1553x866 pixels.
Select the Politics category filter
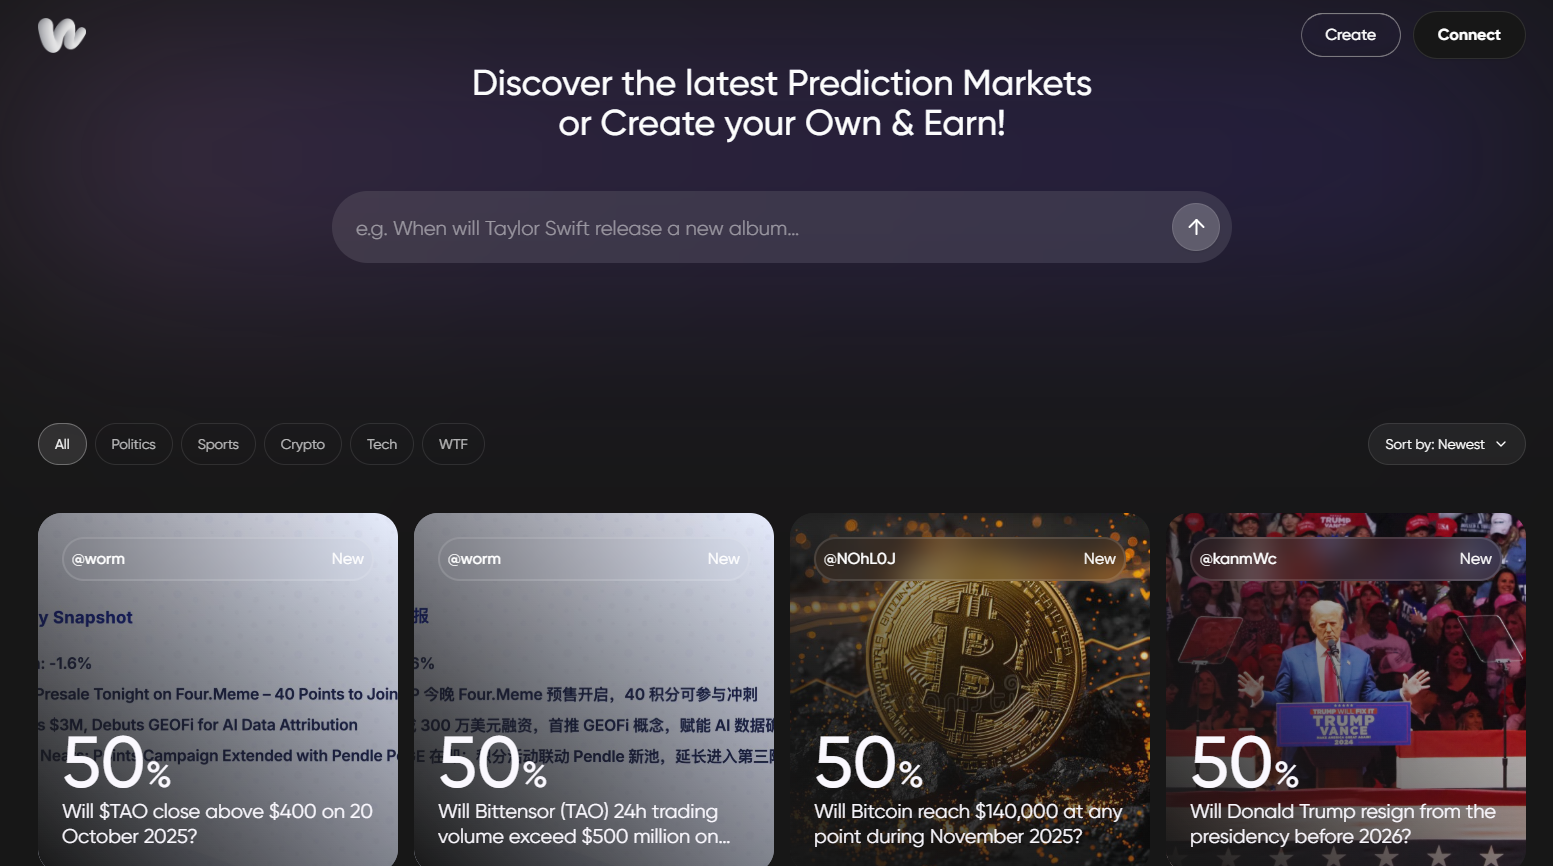[133, 444]
